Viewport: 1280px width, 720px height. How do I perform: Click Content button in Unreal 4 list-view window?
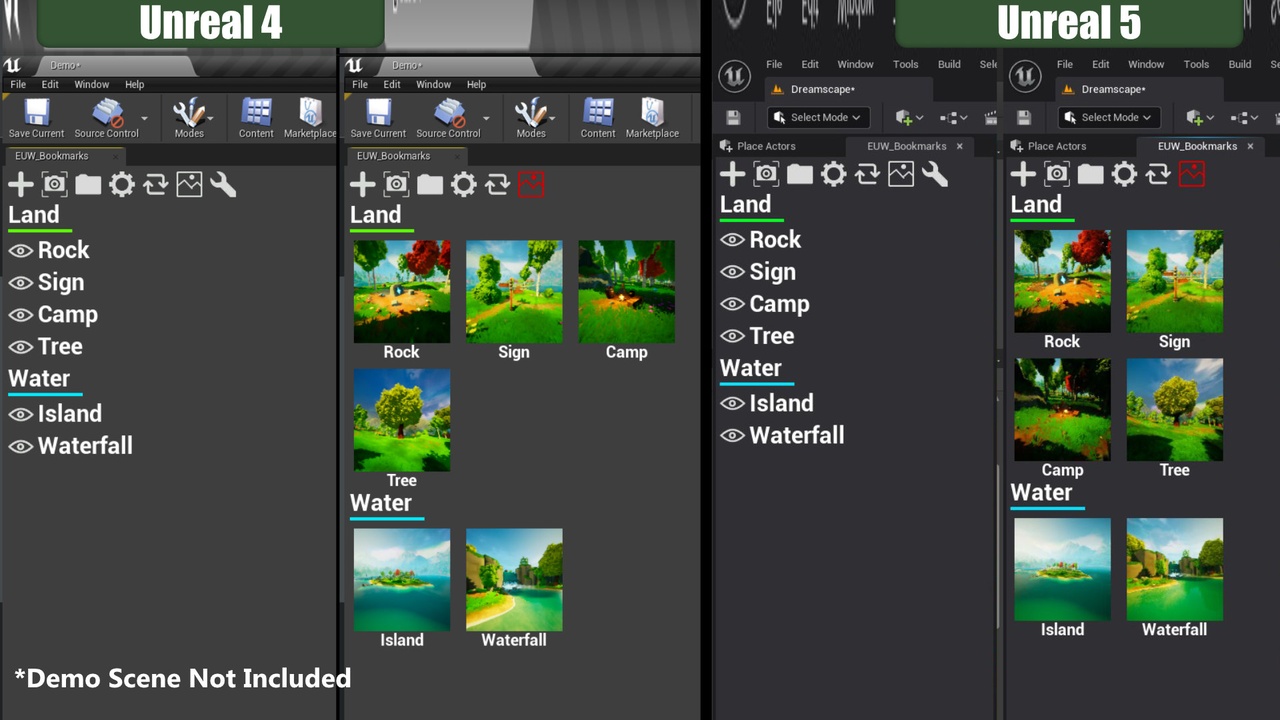tap(256, 118)
